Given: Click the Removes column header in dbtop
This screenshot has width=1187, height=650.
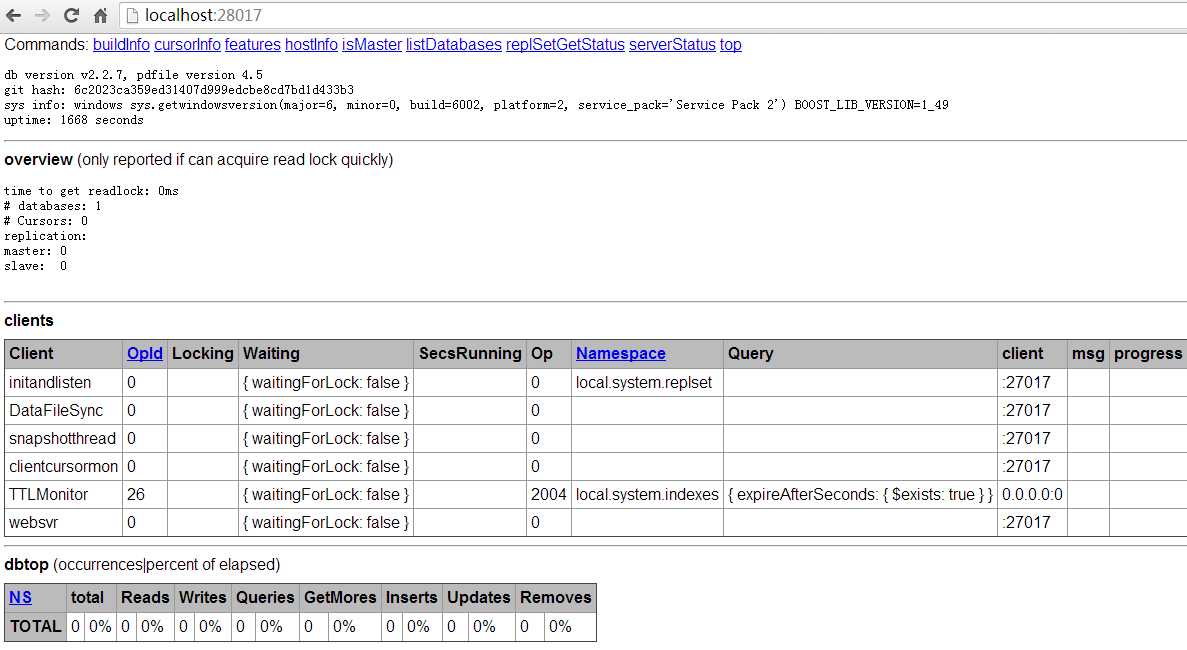Looking at the screenshot, I should pyautogui.click(x=556, y=597).
